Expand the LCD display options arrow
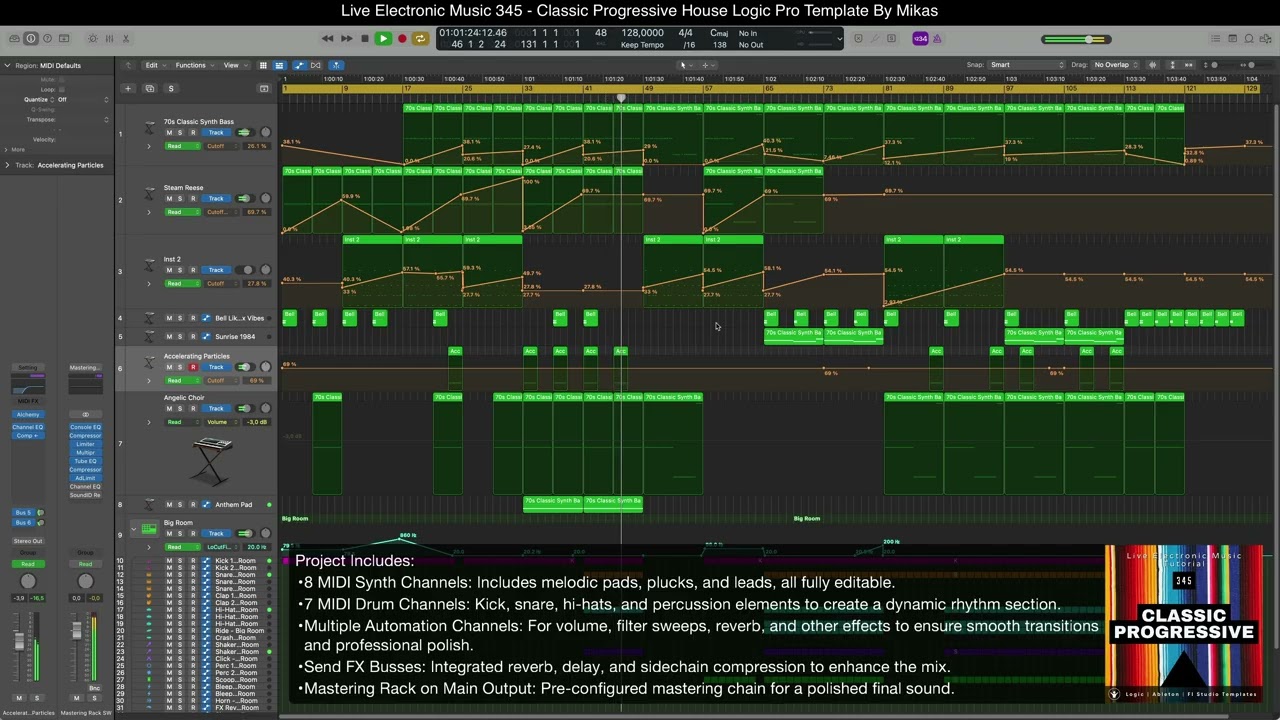Viewport: 1280px width, 720px height. pyautogui.click(x=838, y=39)
